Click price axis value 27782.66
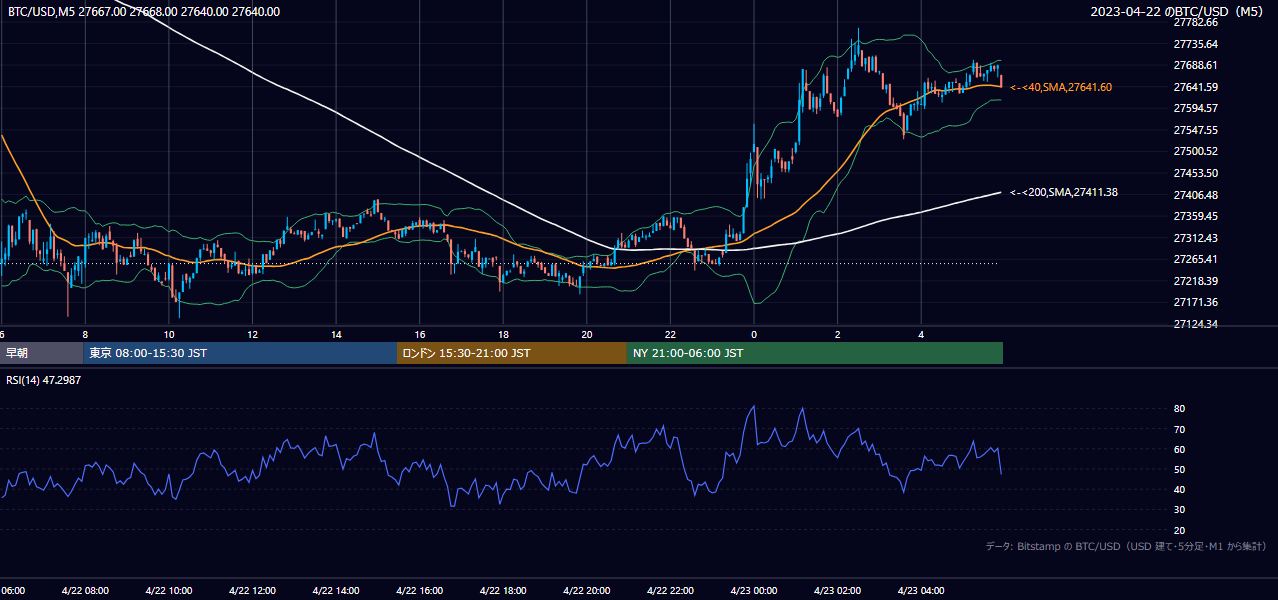The height and width of the screenshot is (600, 1278). tap(1195, 22)
